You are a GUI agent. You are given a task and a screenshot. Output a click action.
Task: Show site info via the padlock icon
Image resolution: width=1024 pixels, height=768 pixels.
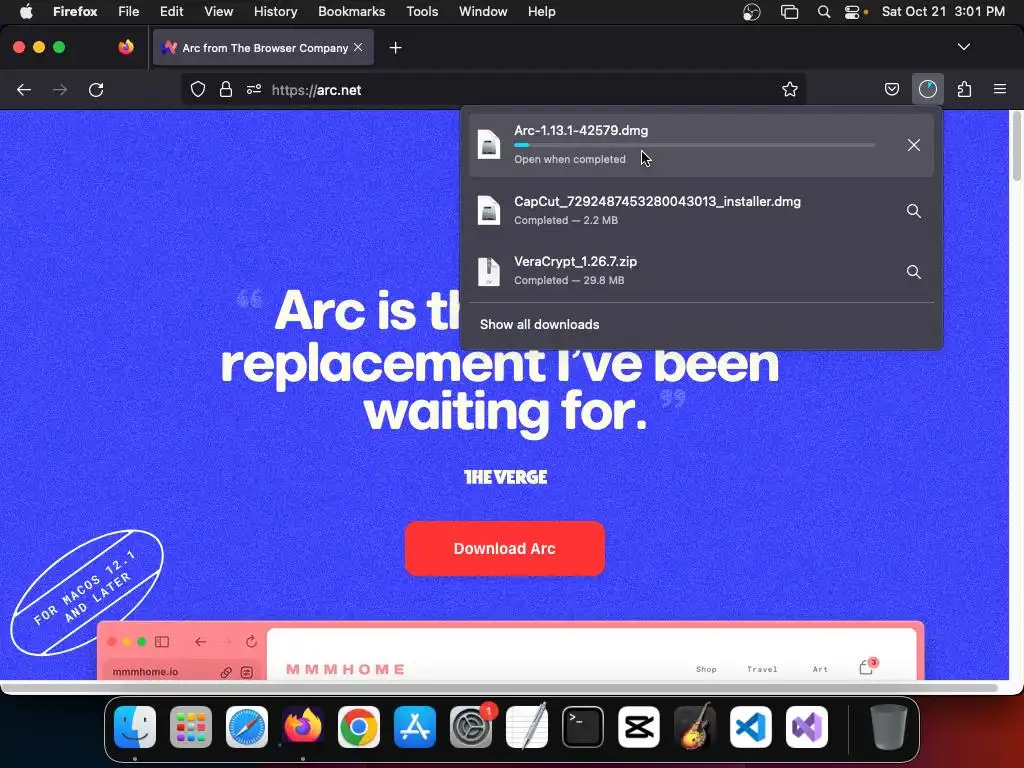coord(226,89)
